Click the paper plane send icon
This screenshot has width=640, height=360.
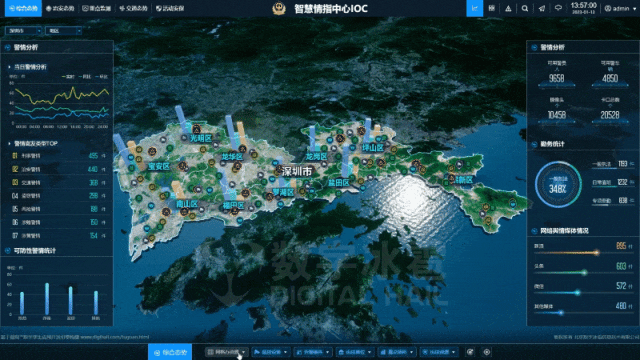tap(542, 8)
